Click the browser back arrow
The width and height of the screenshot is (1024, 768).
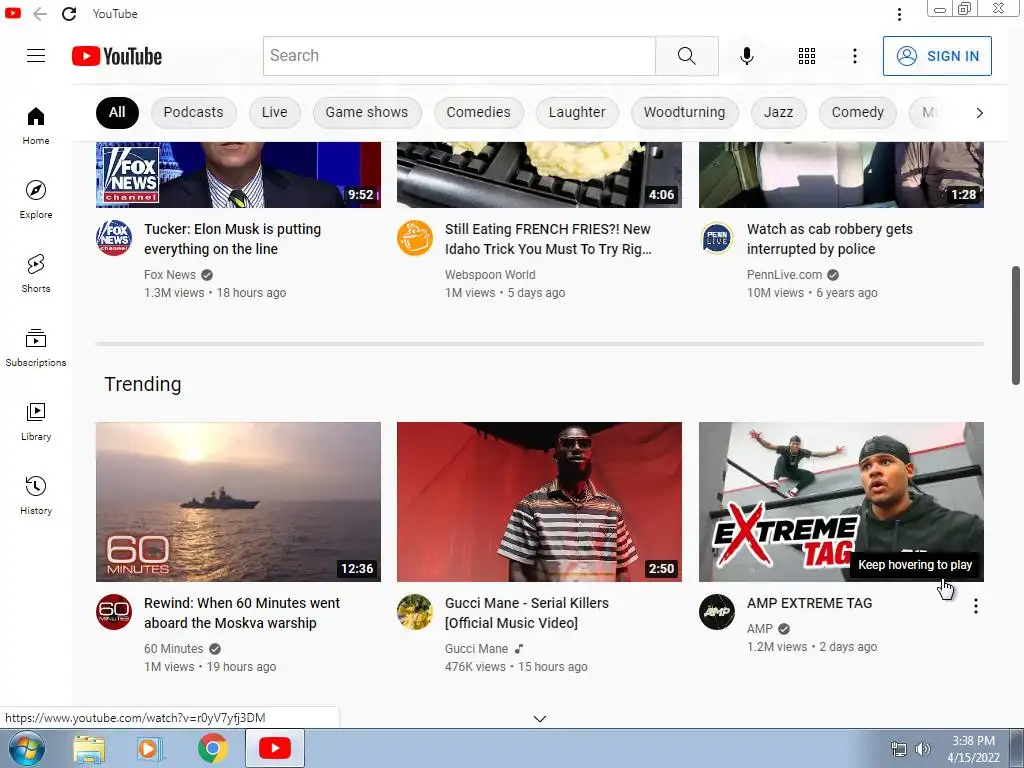[40, 14]
